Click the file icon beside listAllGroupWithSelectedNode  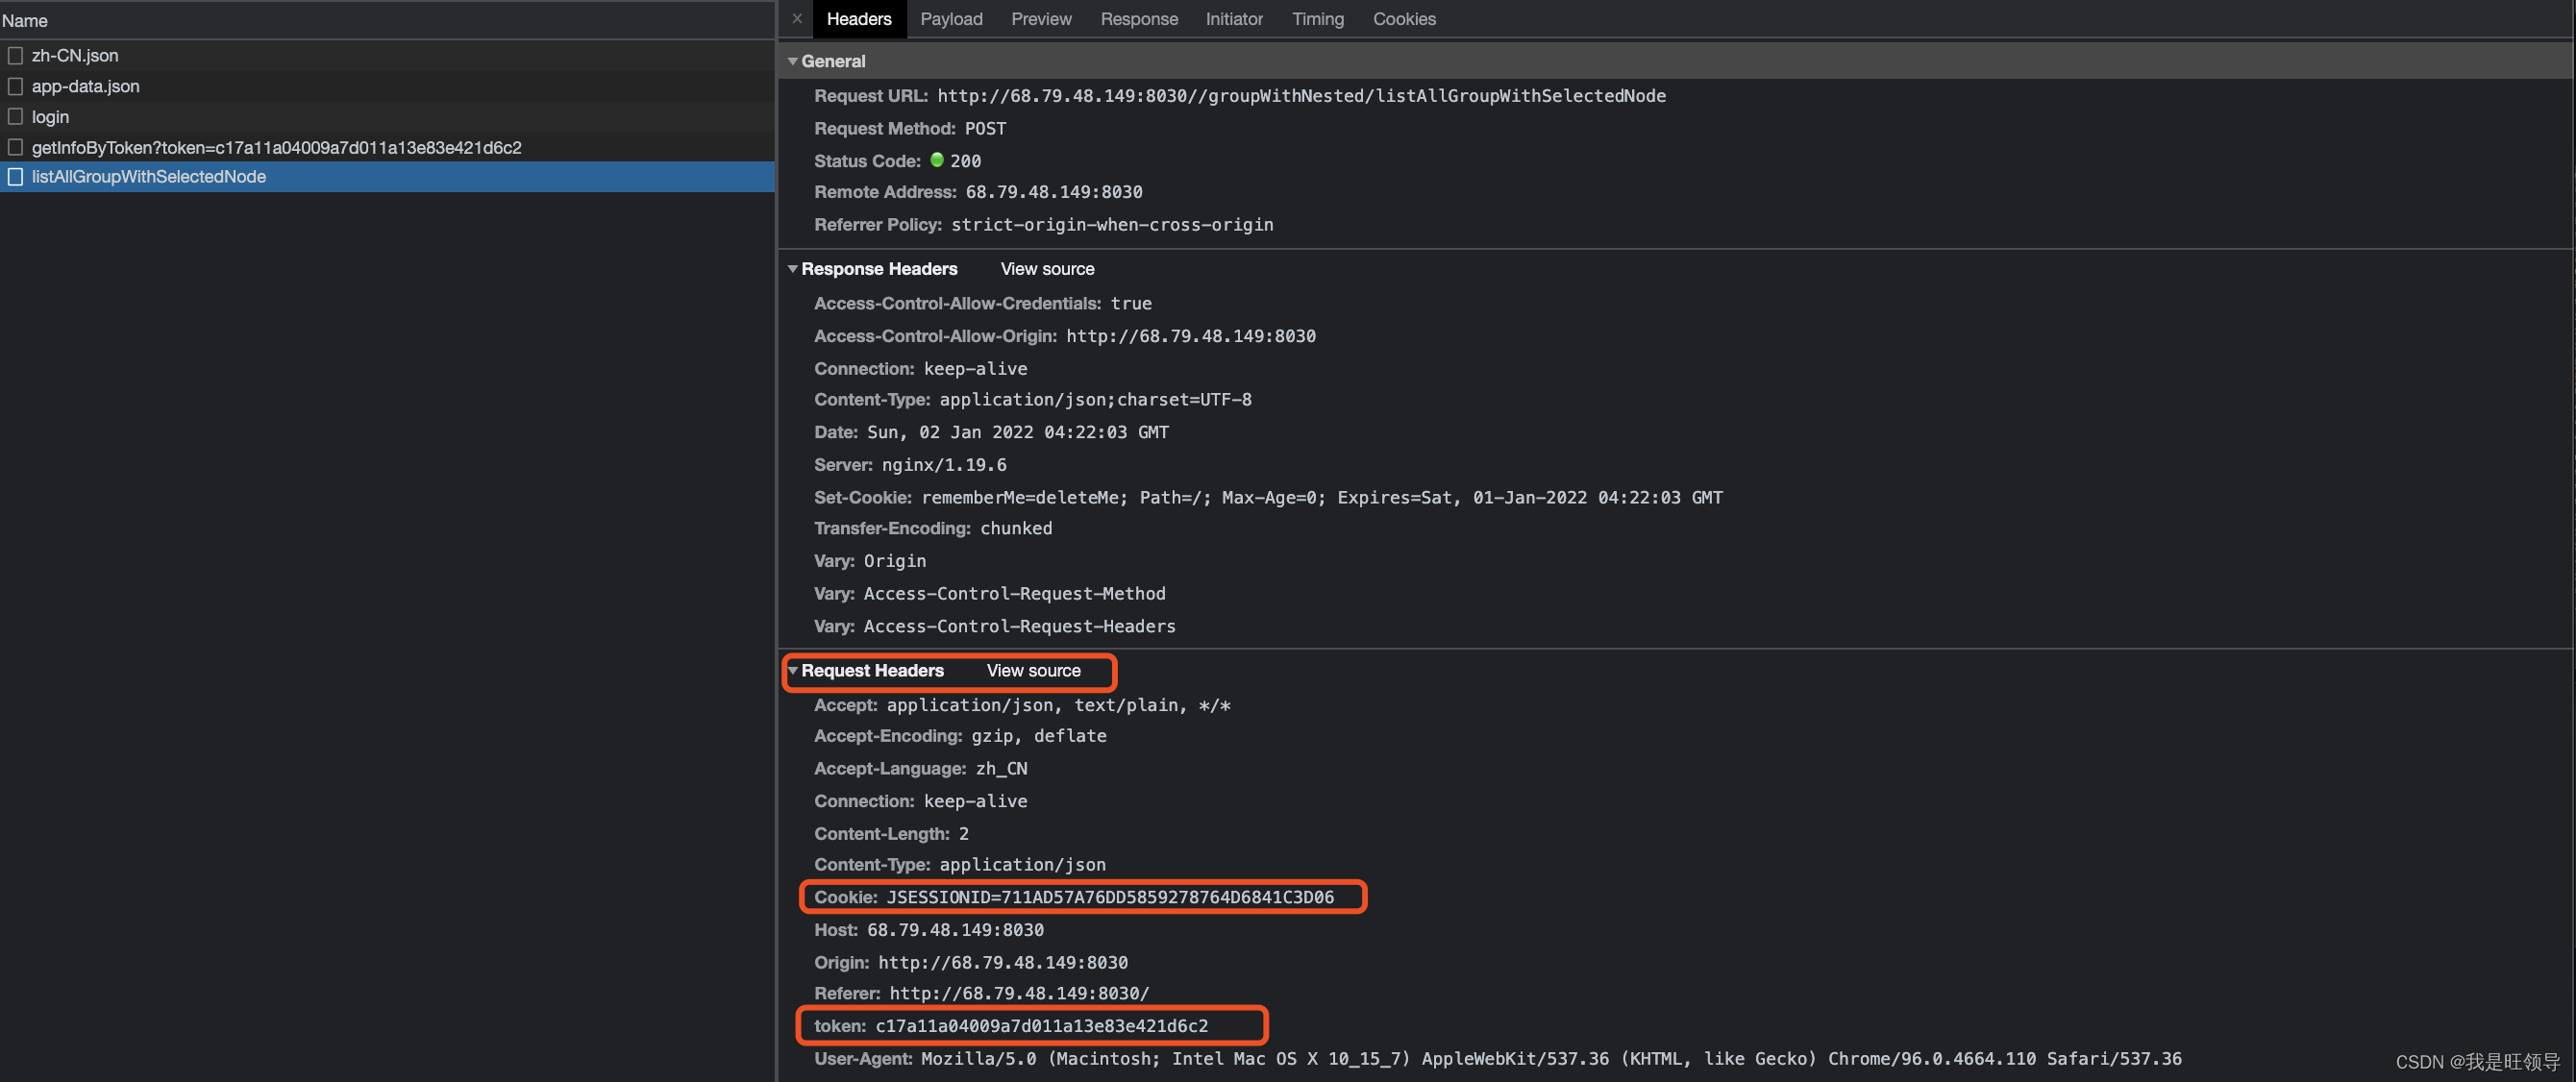click(15, 177)
